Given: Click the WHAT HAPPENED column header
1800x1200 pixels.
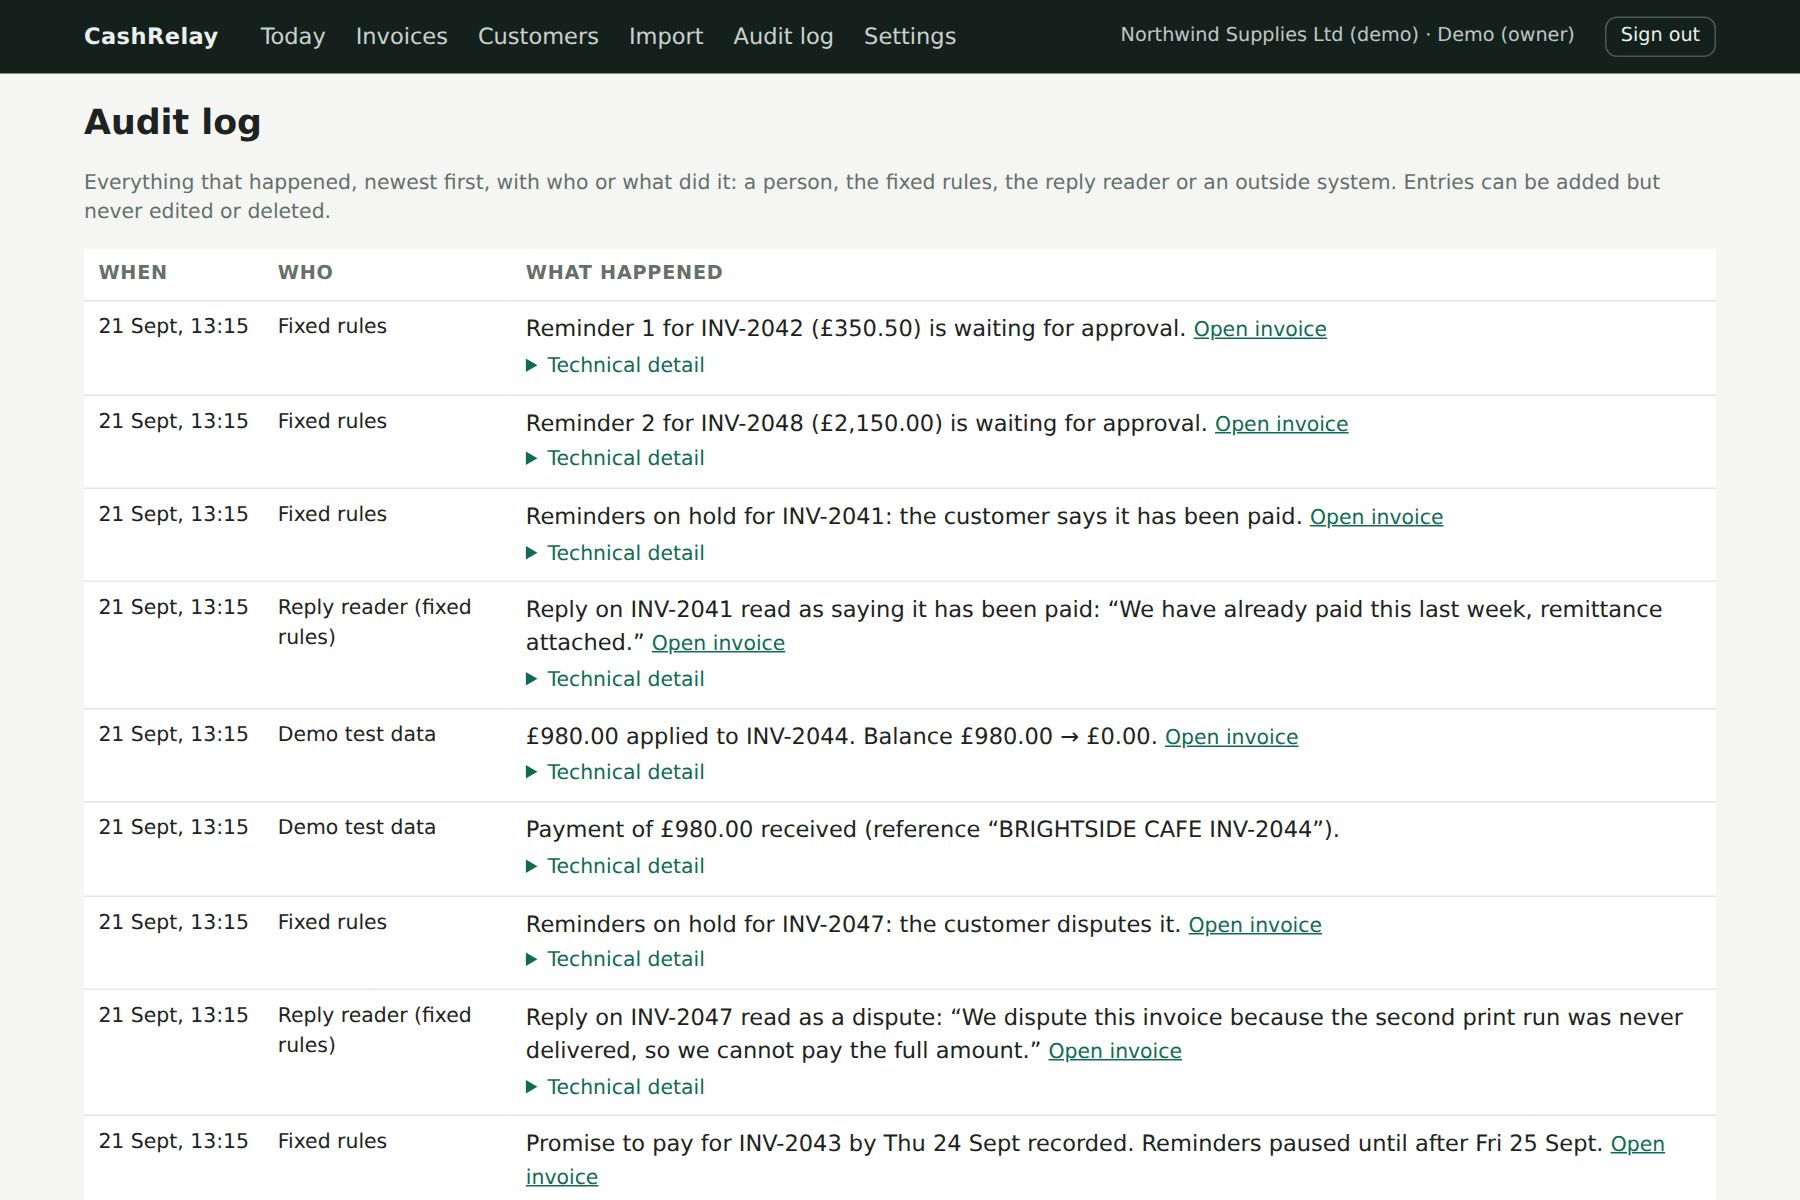Looking at the screenshot, I should (624, 272).
